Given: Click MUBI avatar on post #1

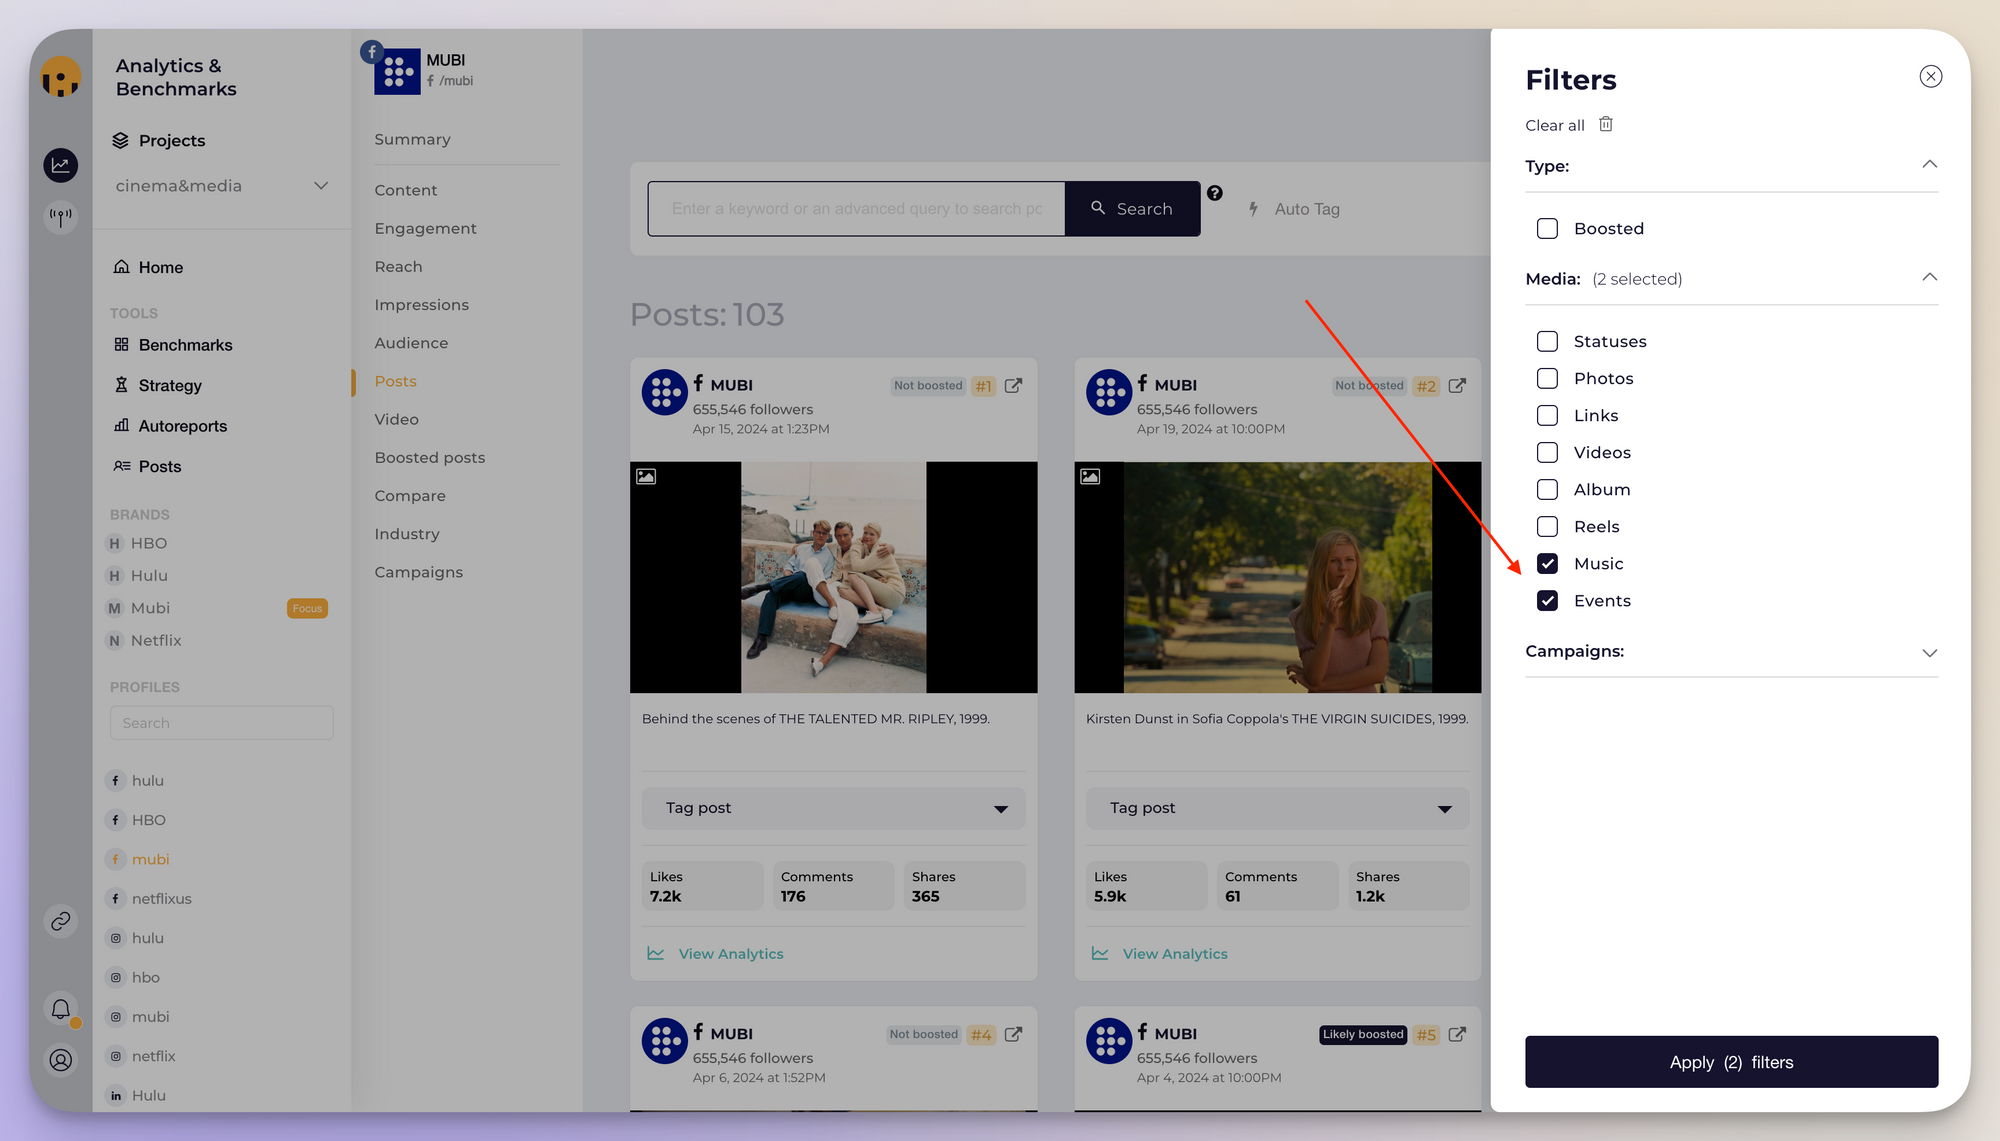Looking at the screenshot, I should coord(664,393).
